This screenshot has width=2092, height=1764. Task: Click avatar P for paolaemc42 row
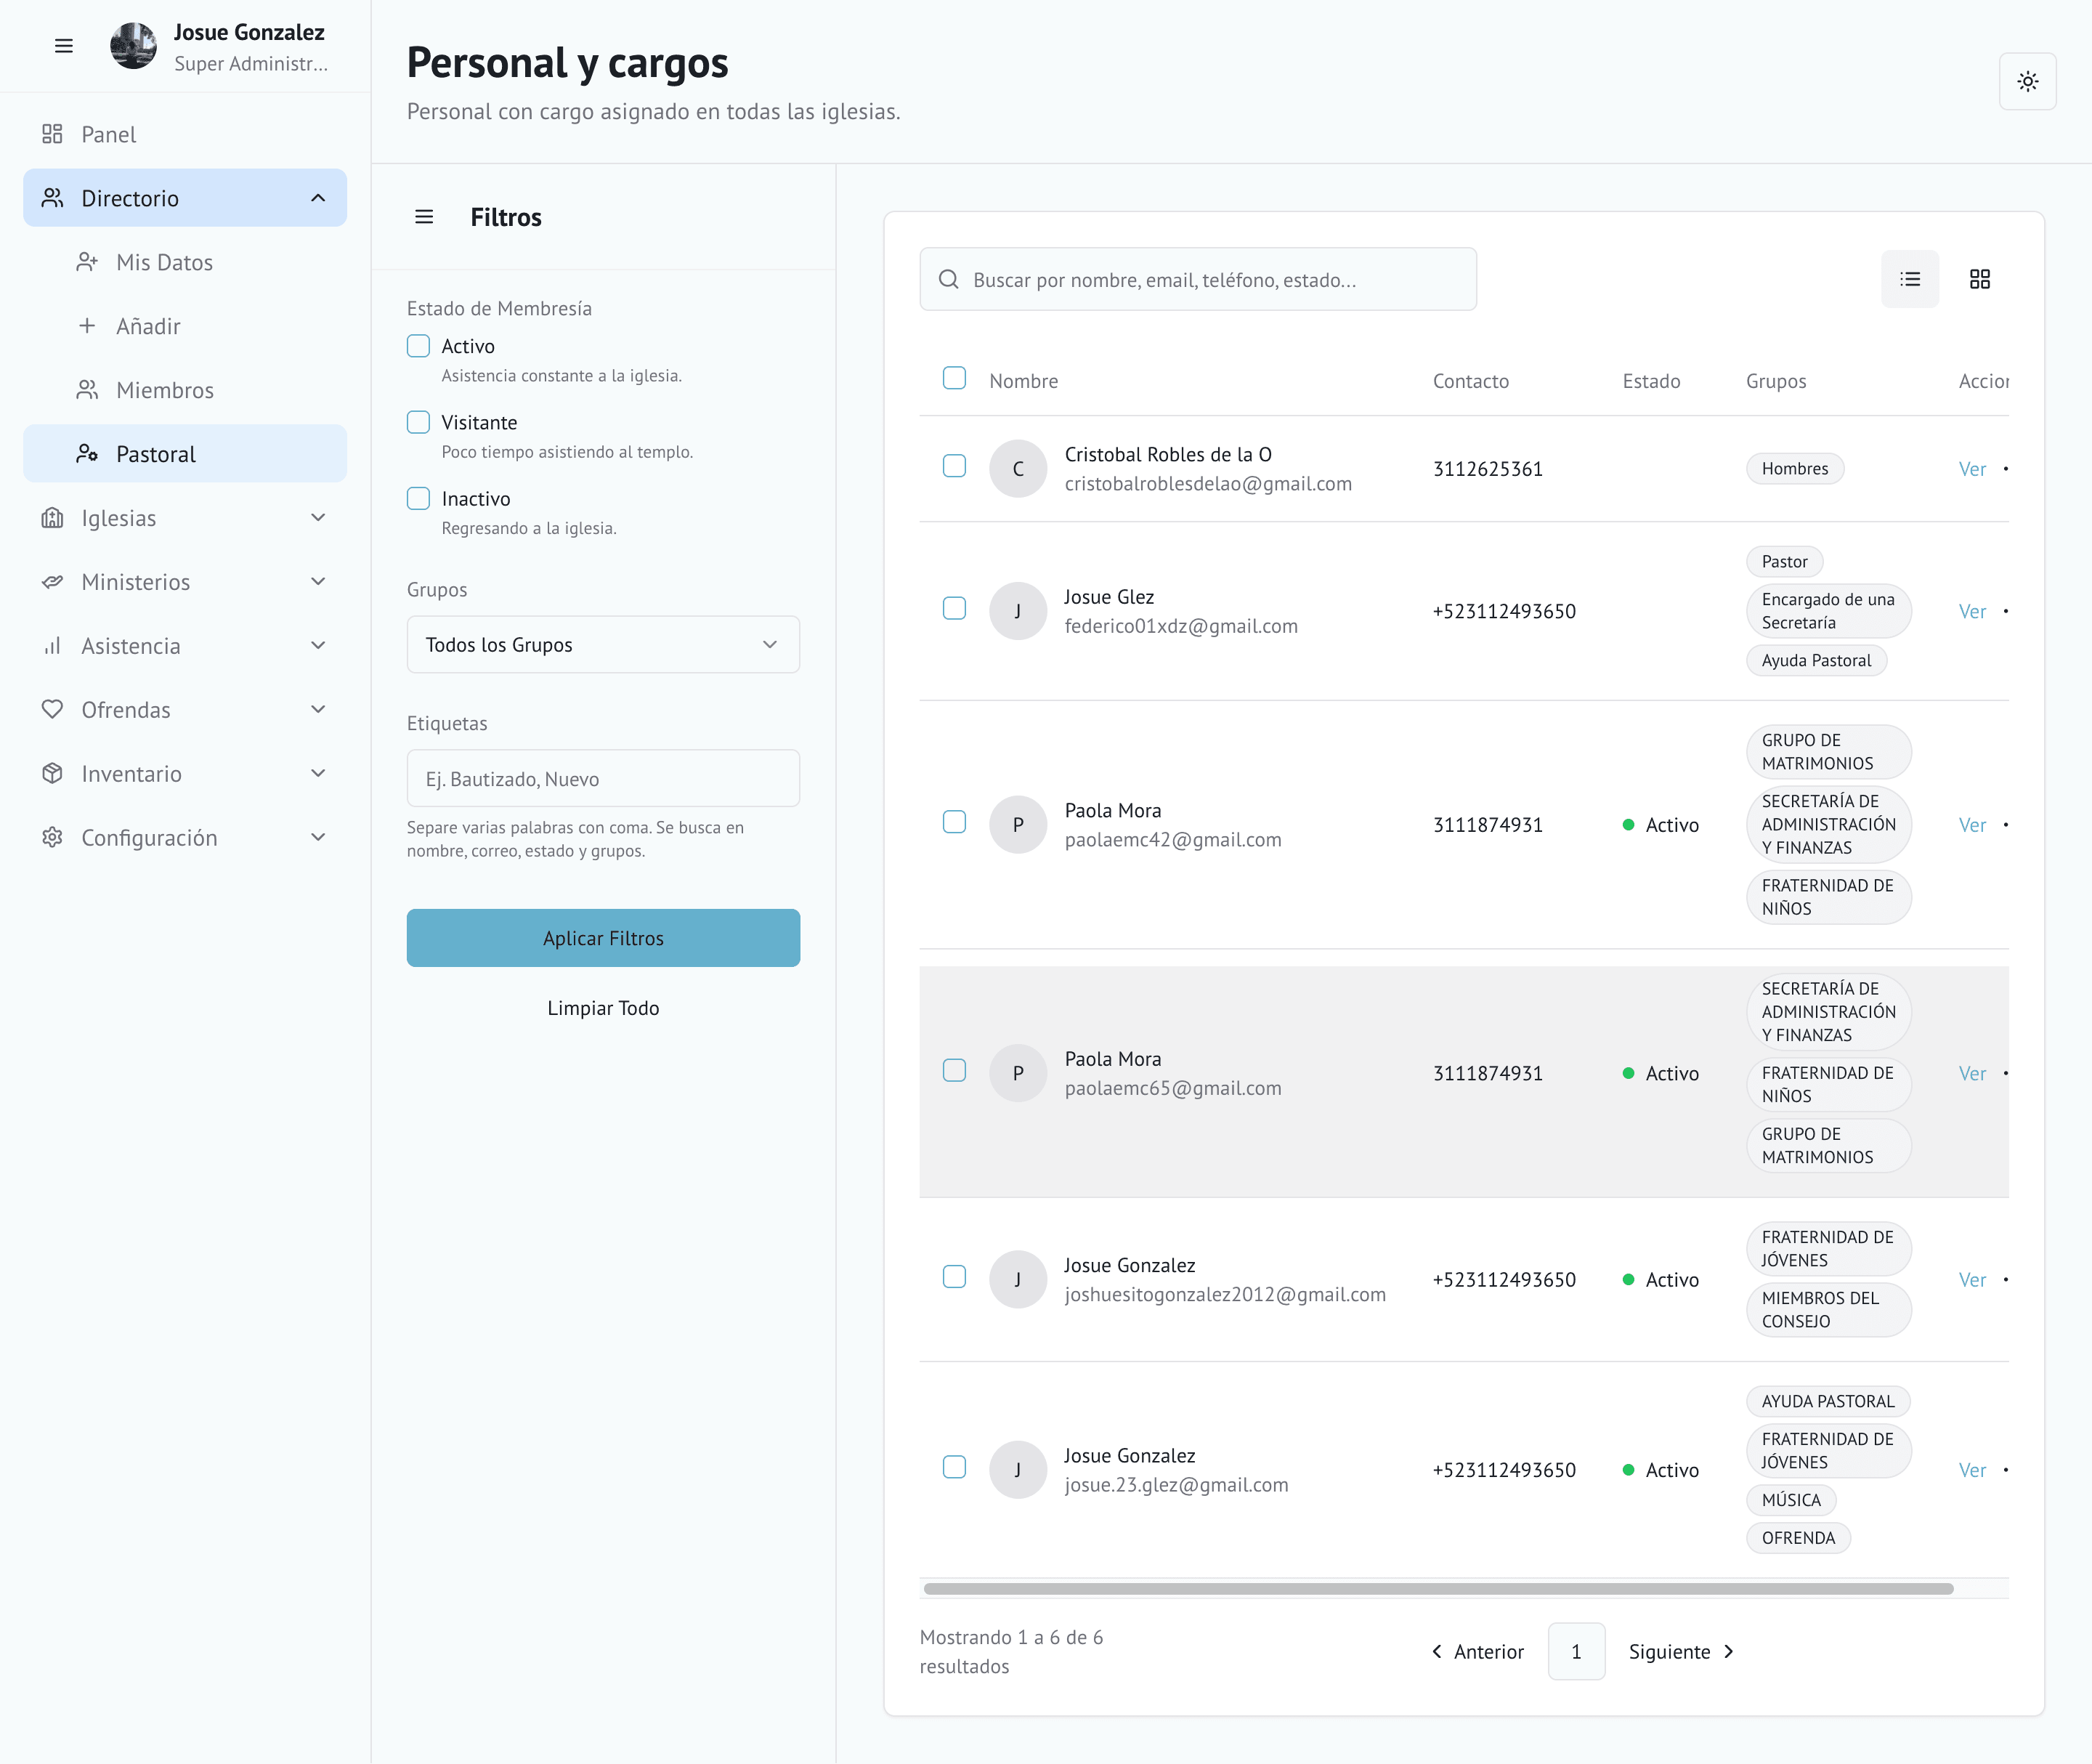(1018, 825)
